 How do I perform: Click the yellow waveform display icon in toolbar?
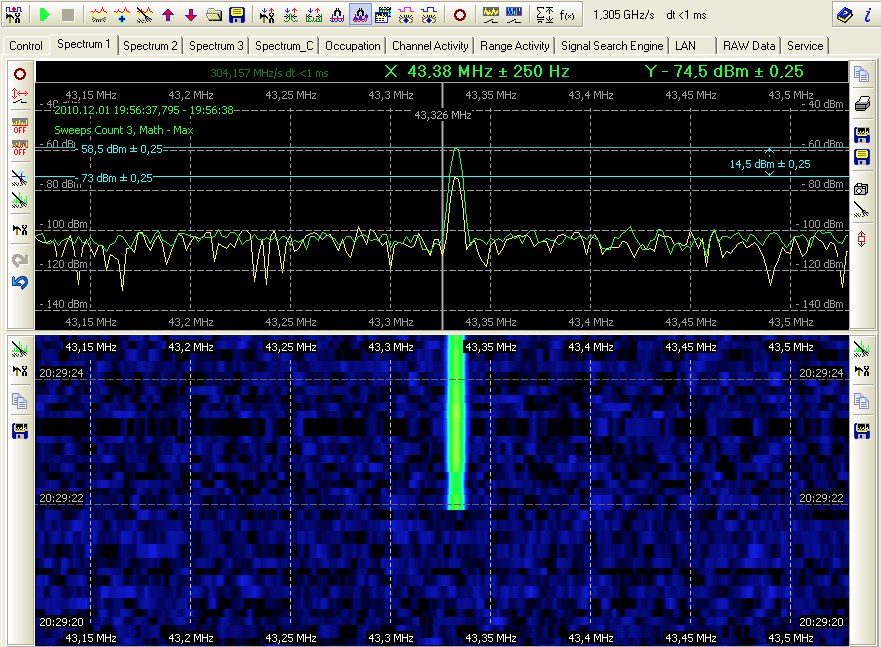[x=491, y=15]
